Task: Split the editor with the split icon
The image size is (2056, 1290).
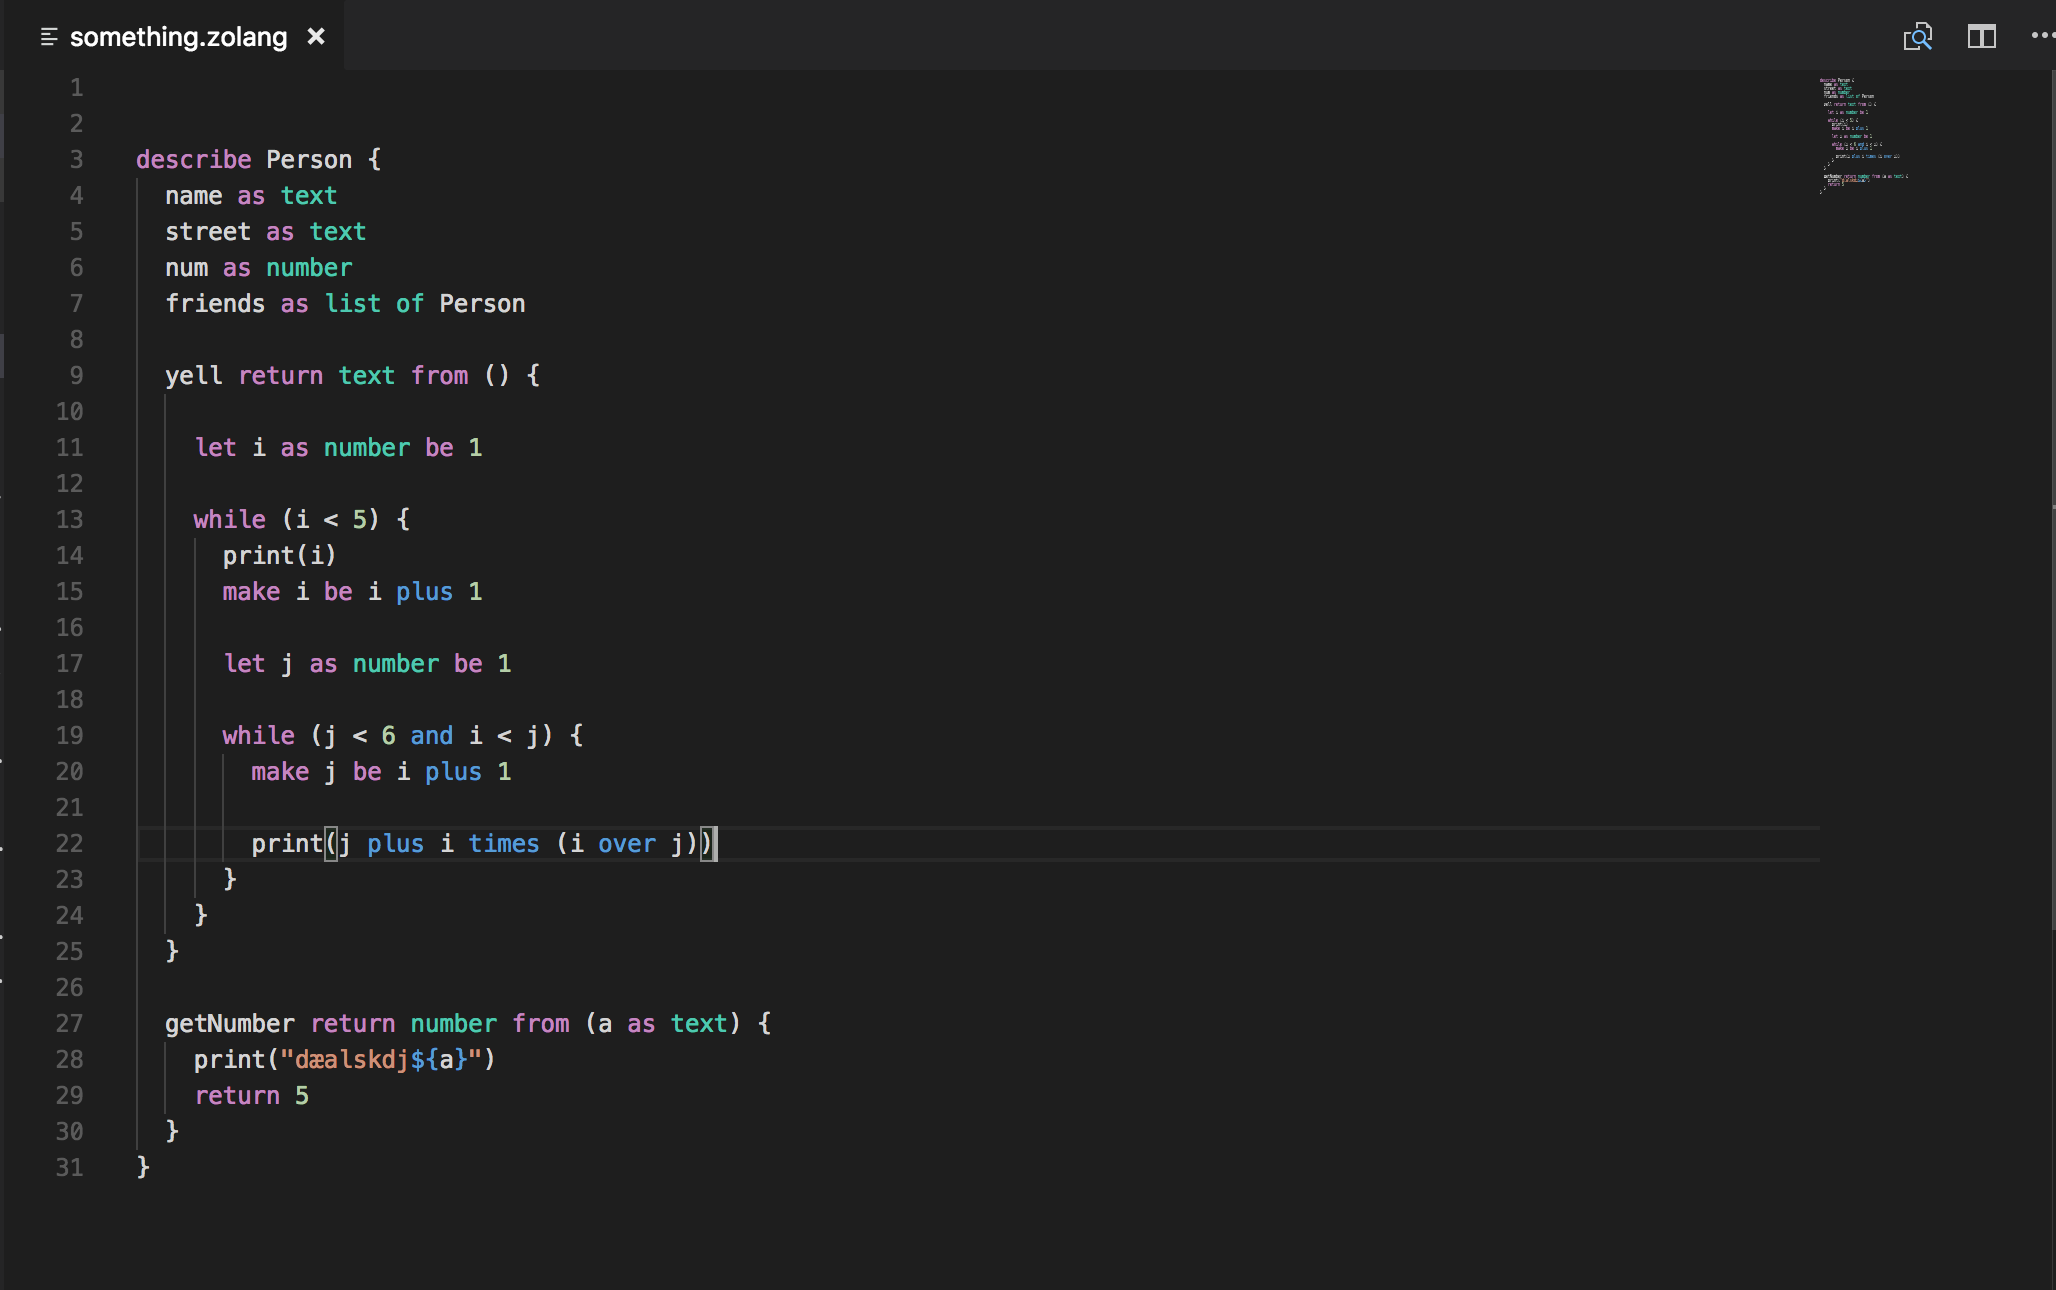Action: [x=1981, y=37]
